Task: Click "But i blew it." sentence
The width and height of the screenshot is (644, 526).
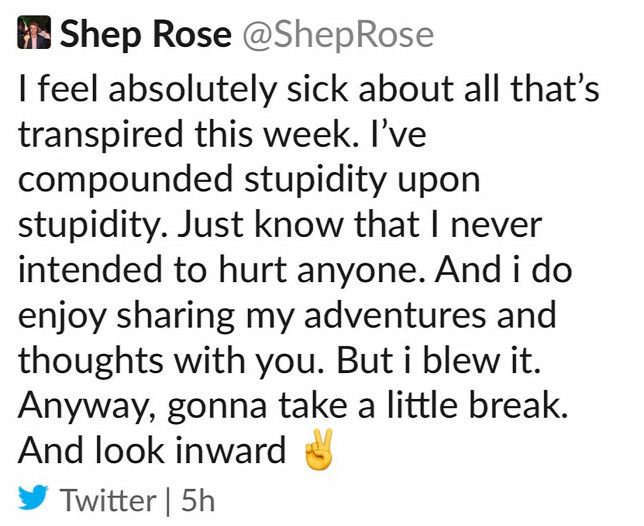Action: click(439, 360)
